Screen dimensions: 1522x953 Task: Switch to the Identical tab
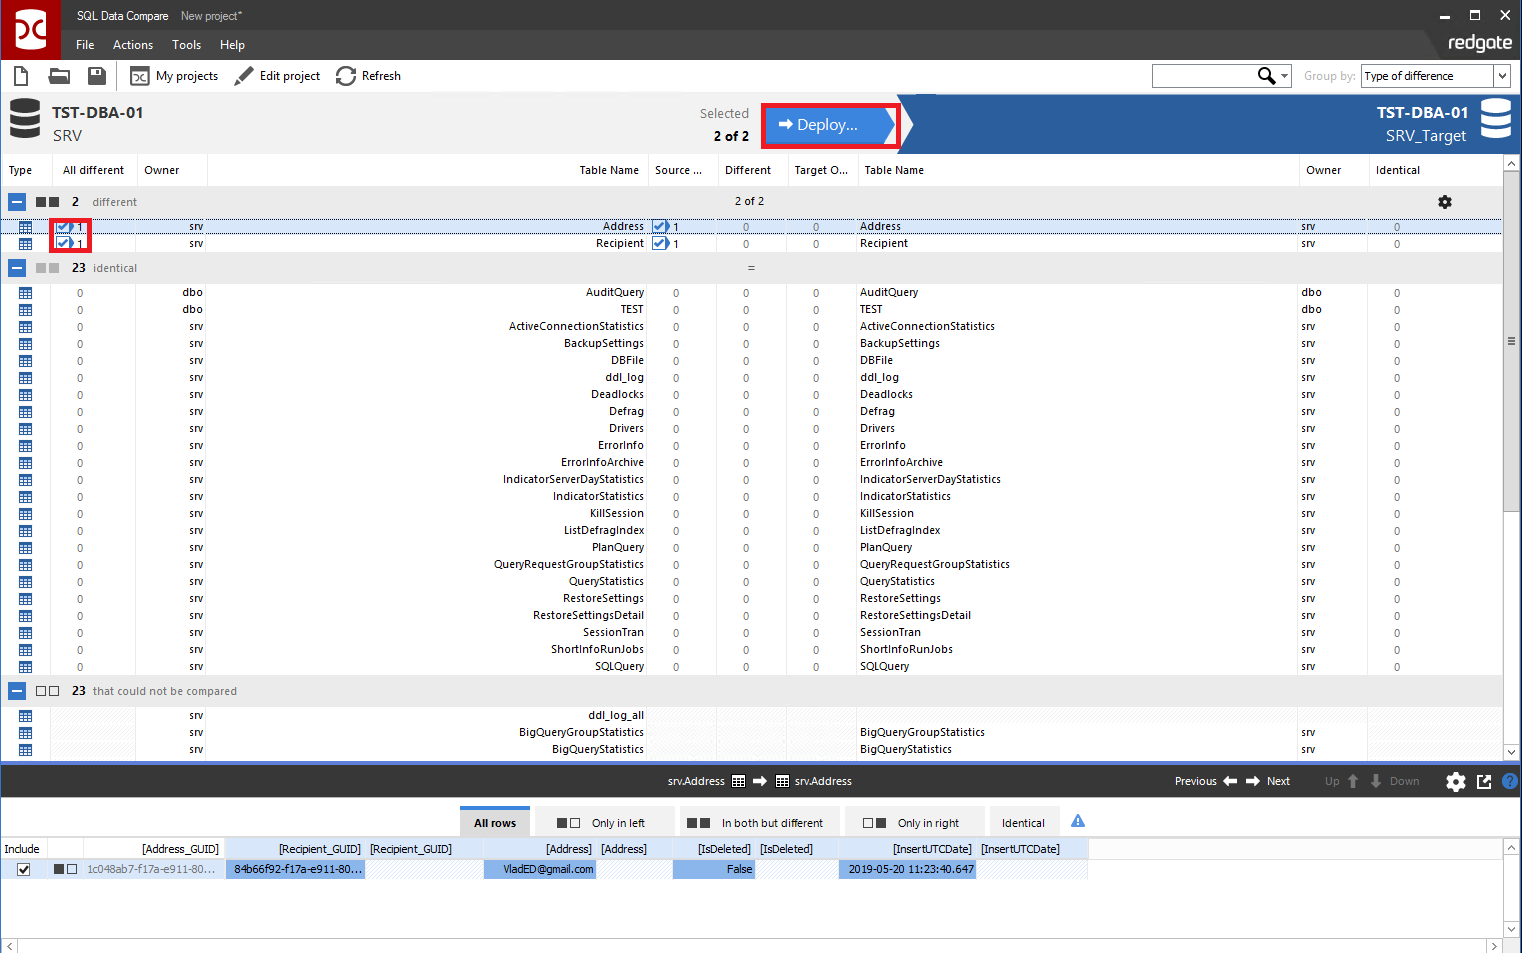coord(1023,823)
